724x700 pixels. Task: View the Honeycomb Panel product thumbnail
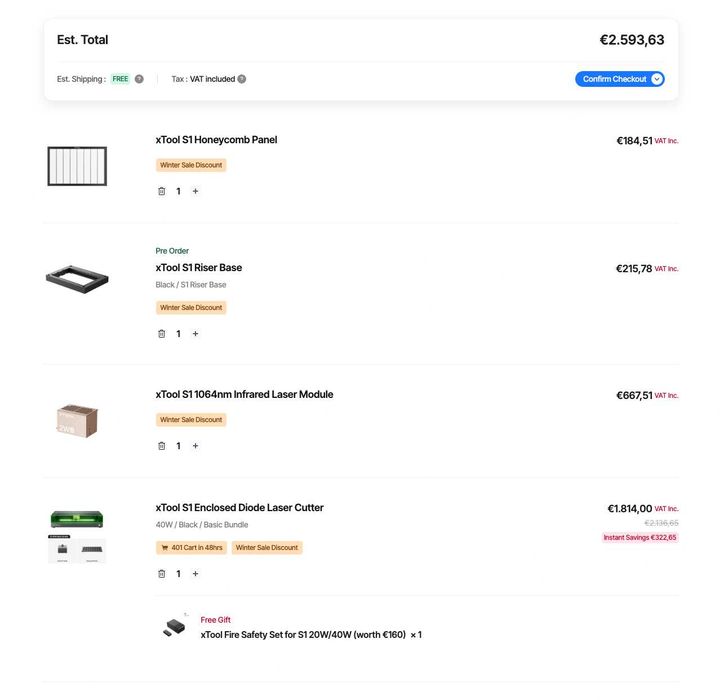[77, 166]
